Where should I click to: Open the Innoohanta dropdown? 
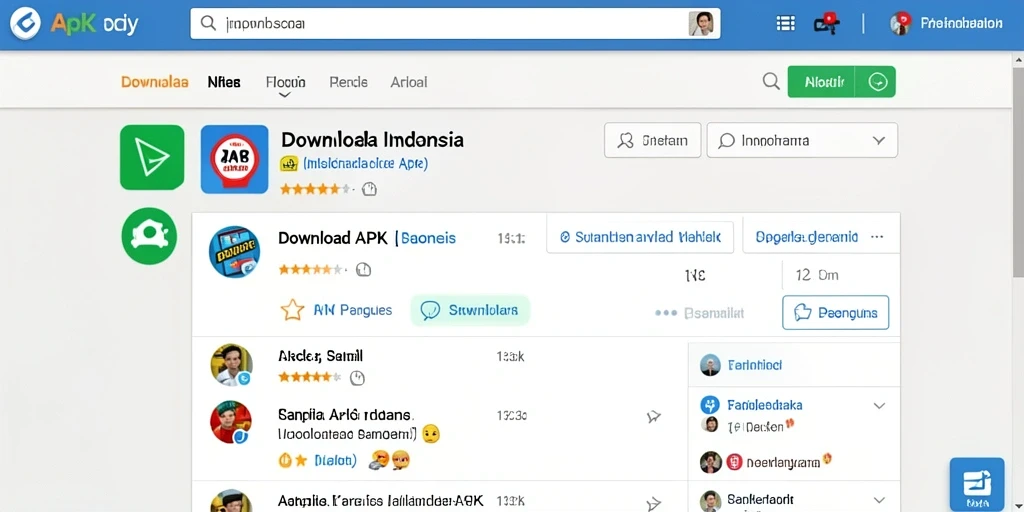802,140
